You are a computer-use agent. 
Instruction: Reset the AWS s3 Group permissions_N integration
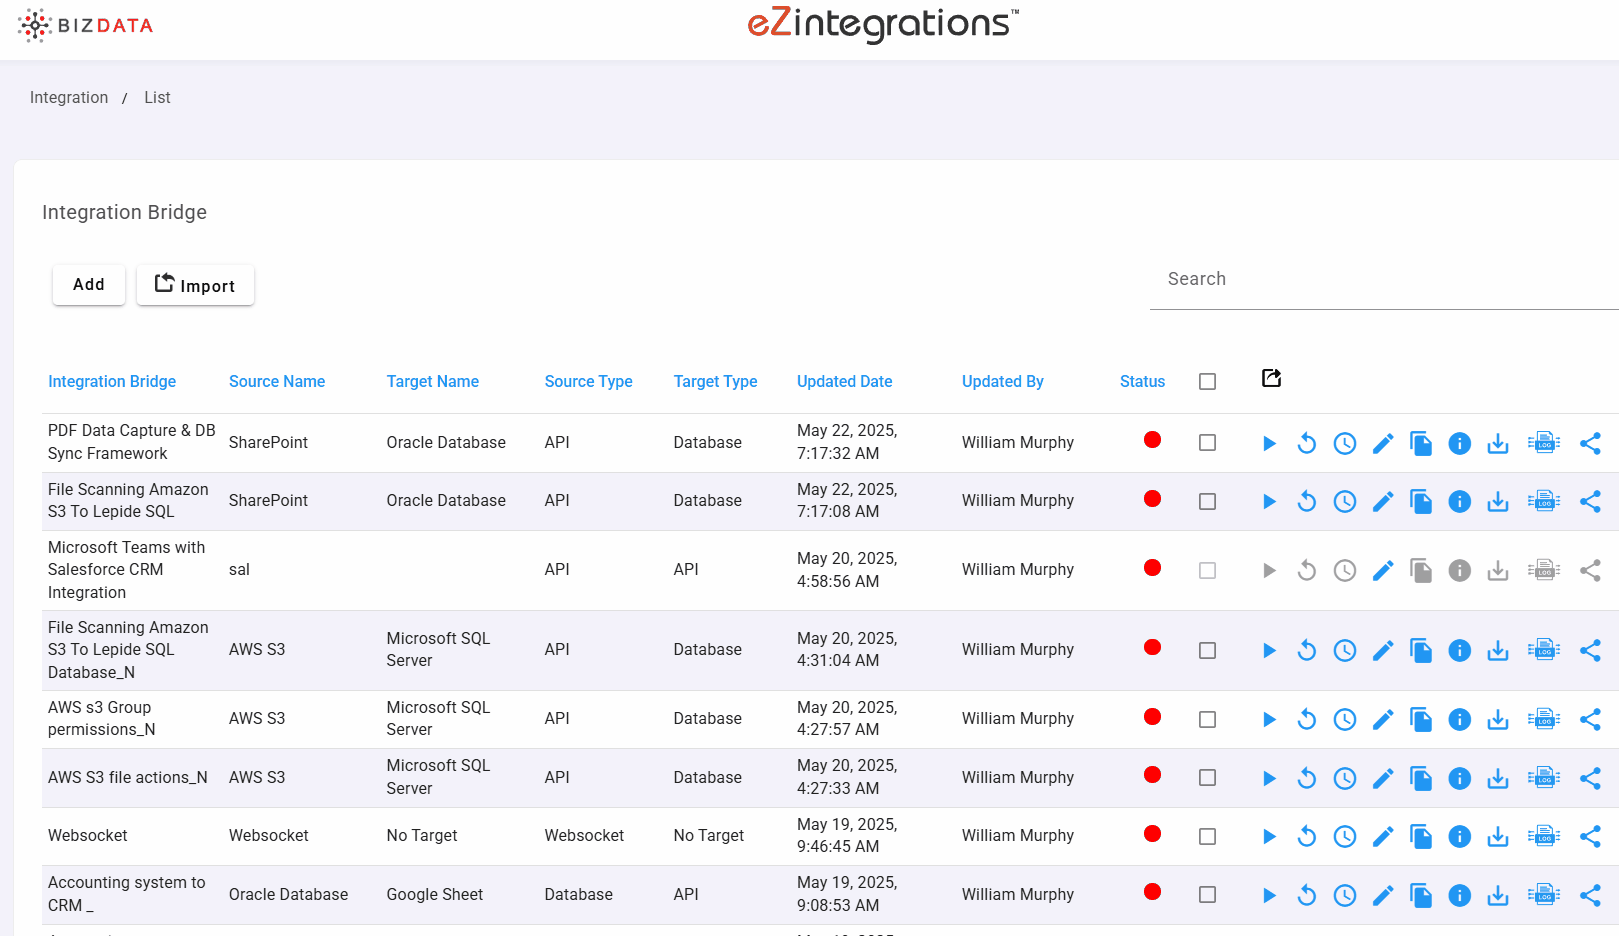1307,719
